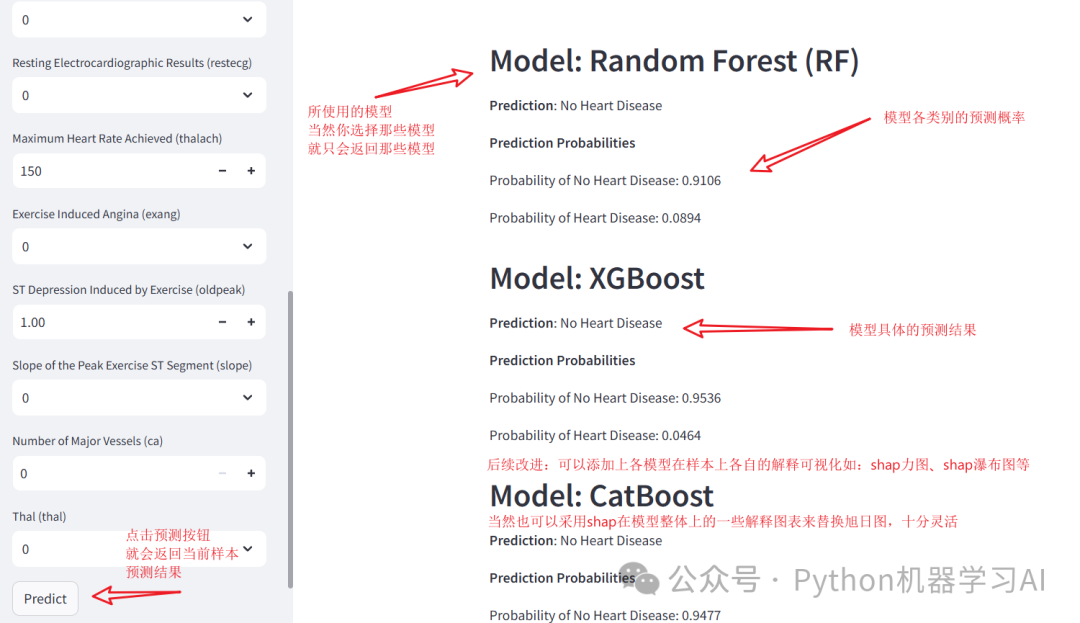Click the 'Exercise Induced Angina (exang)' label

tap(96, 214)
